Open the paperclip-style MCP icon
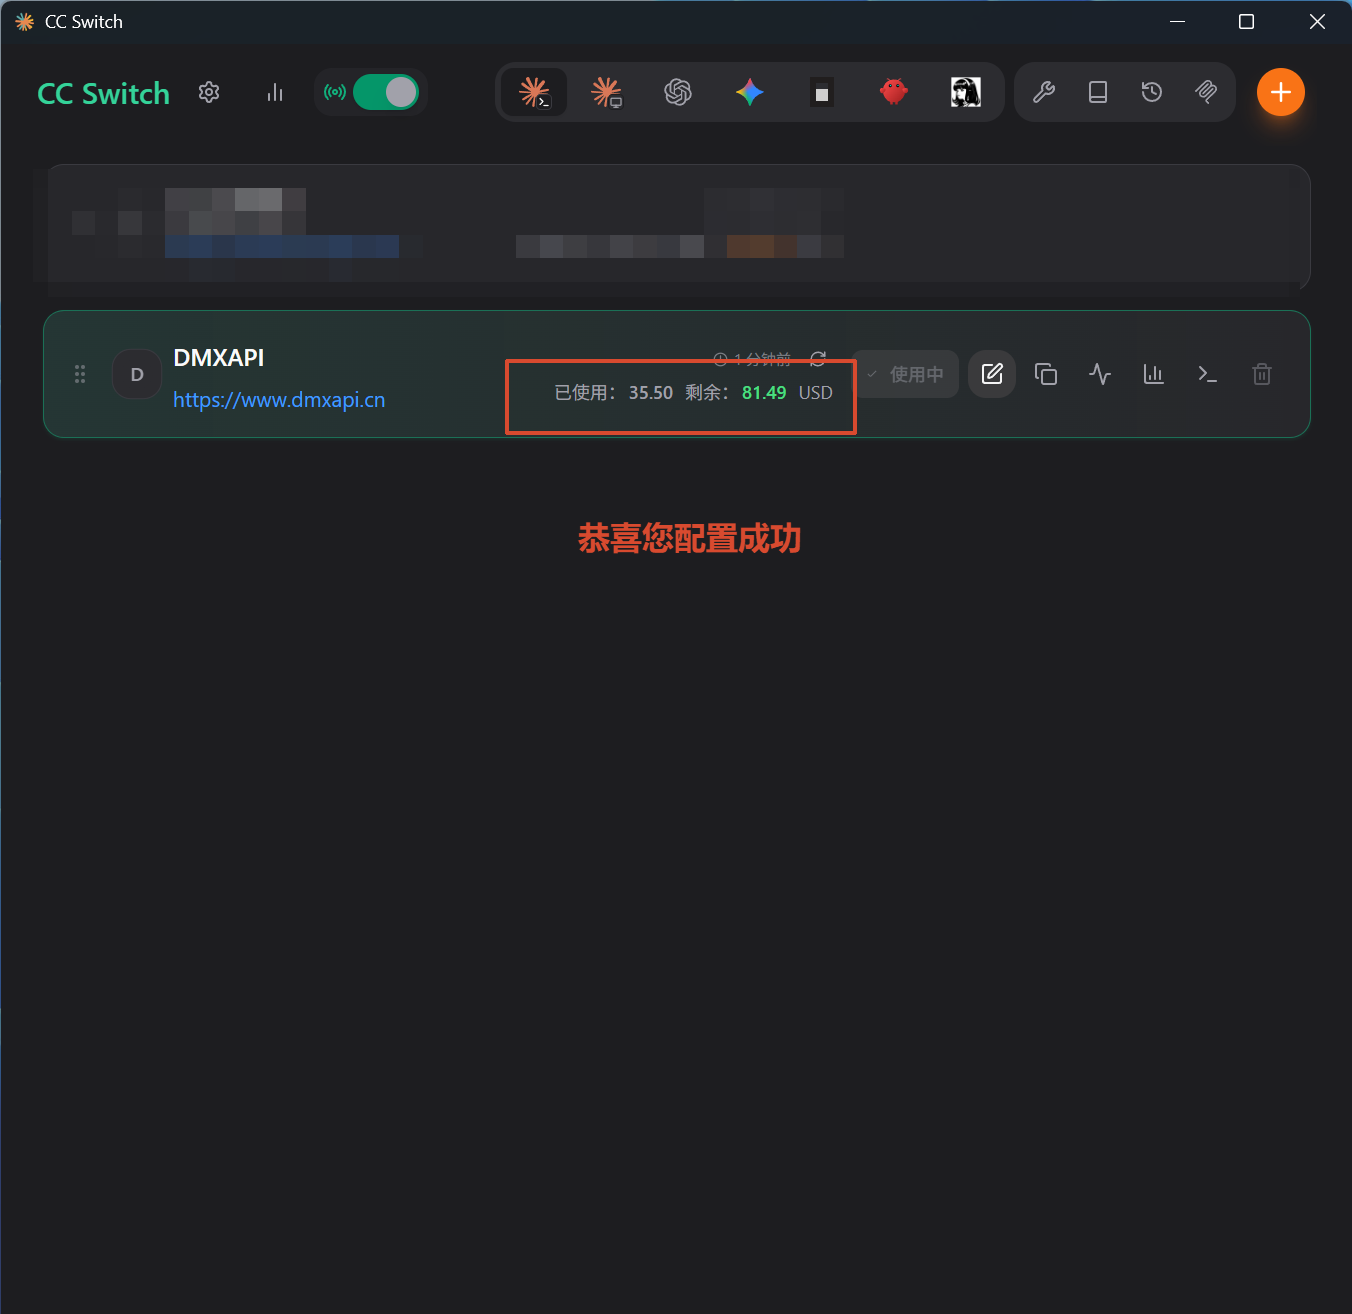This screenshot has height=1314, width=1352. point(1206,92)
